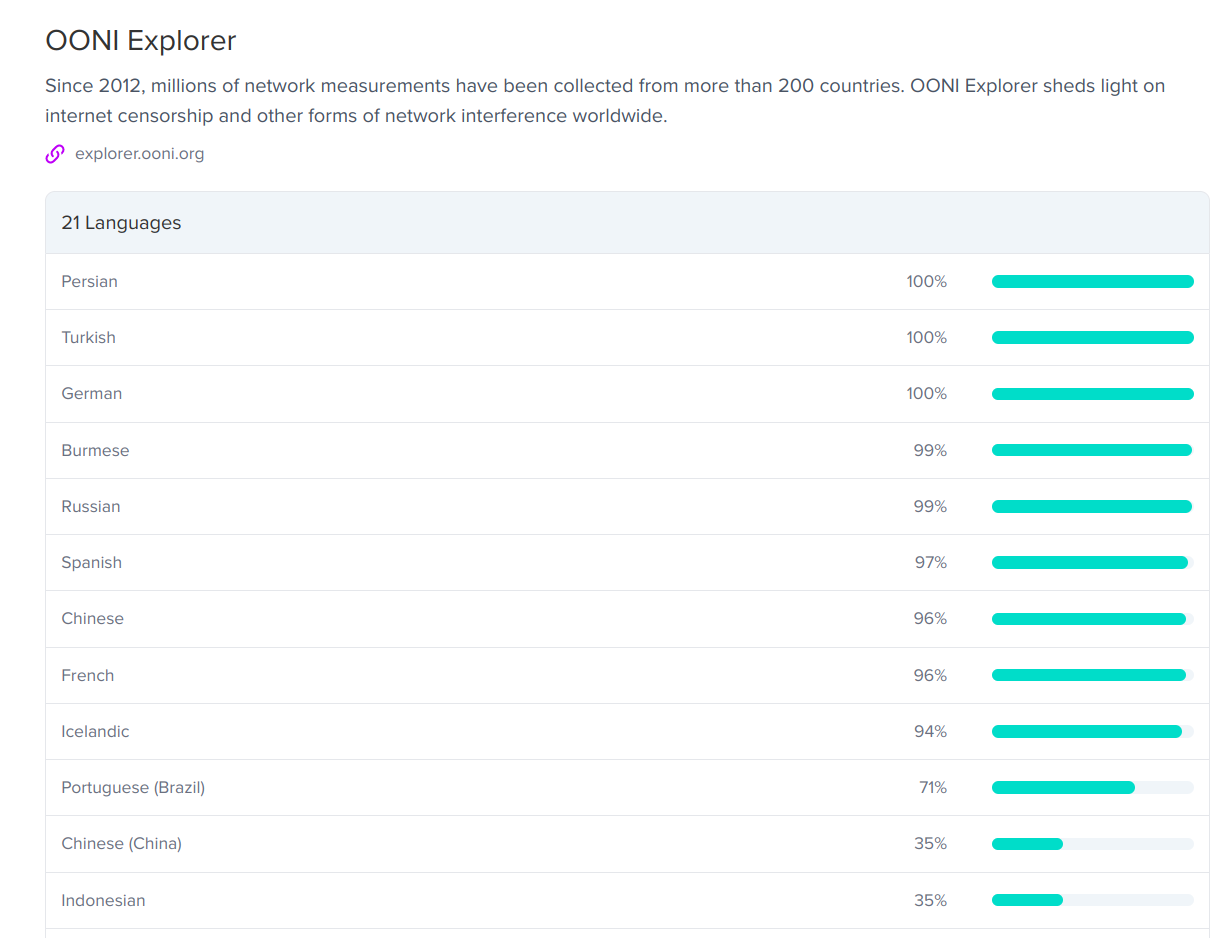Open the Turkish language entry

pos(88,338)
